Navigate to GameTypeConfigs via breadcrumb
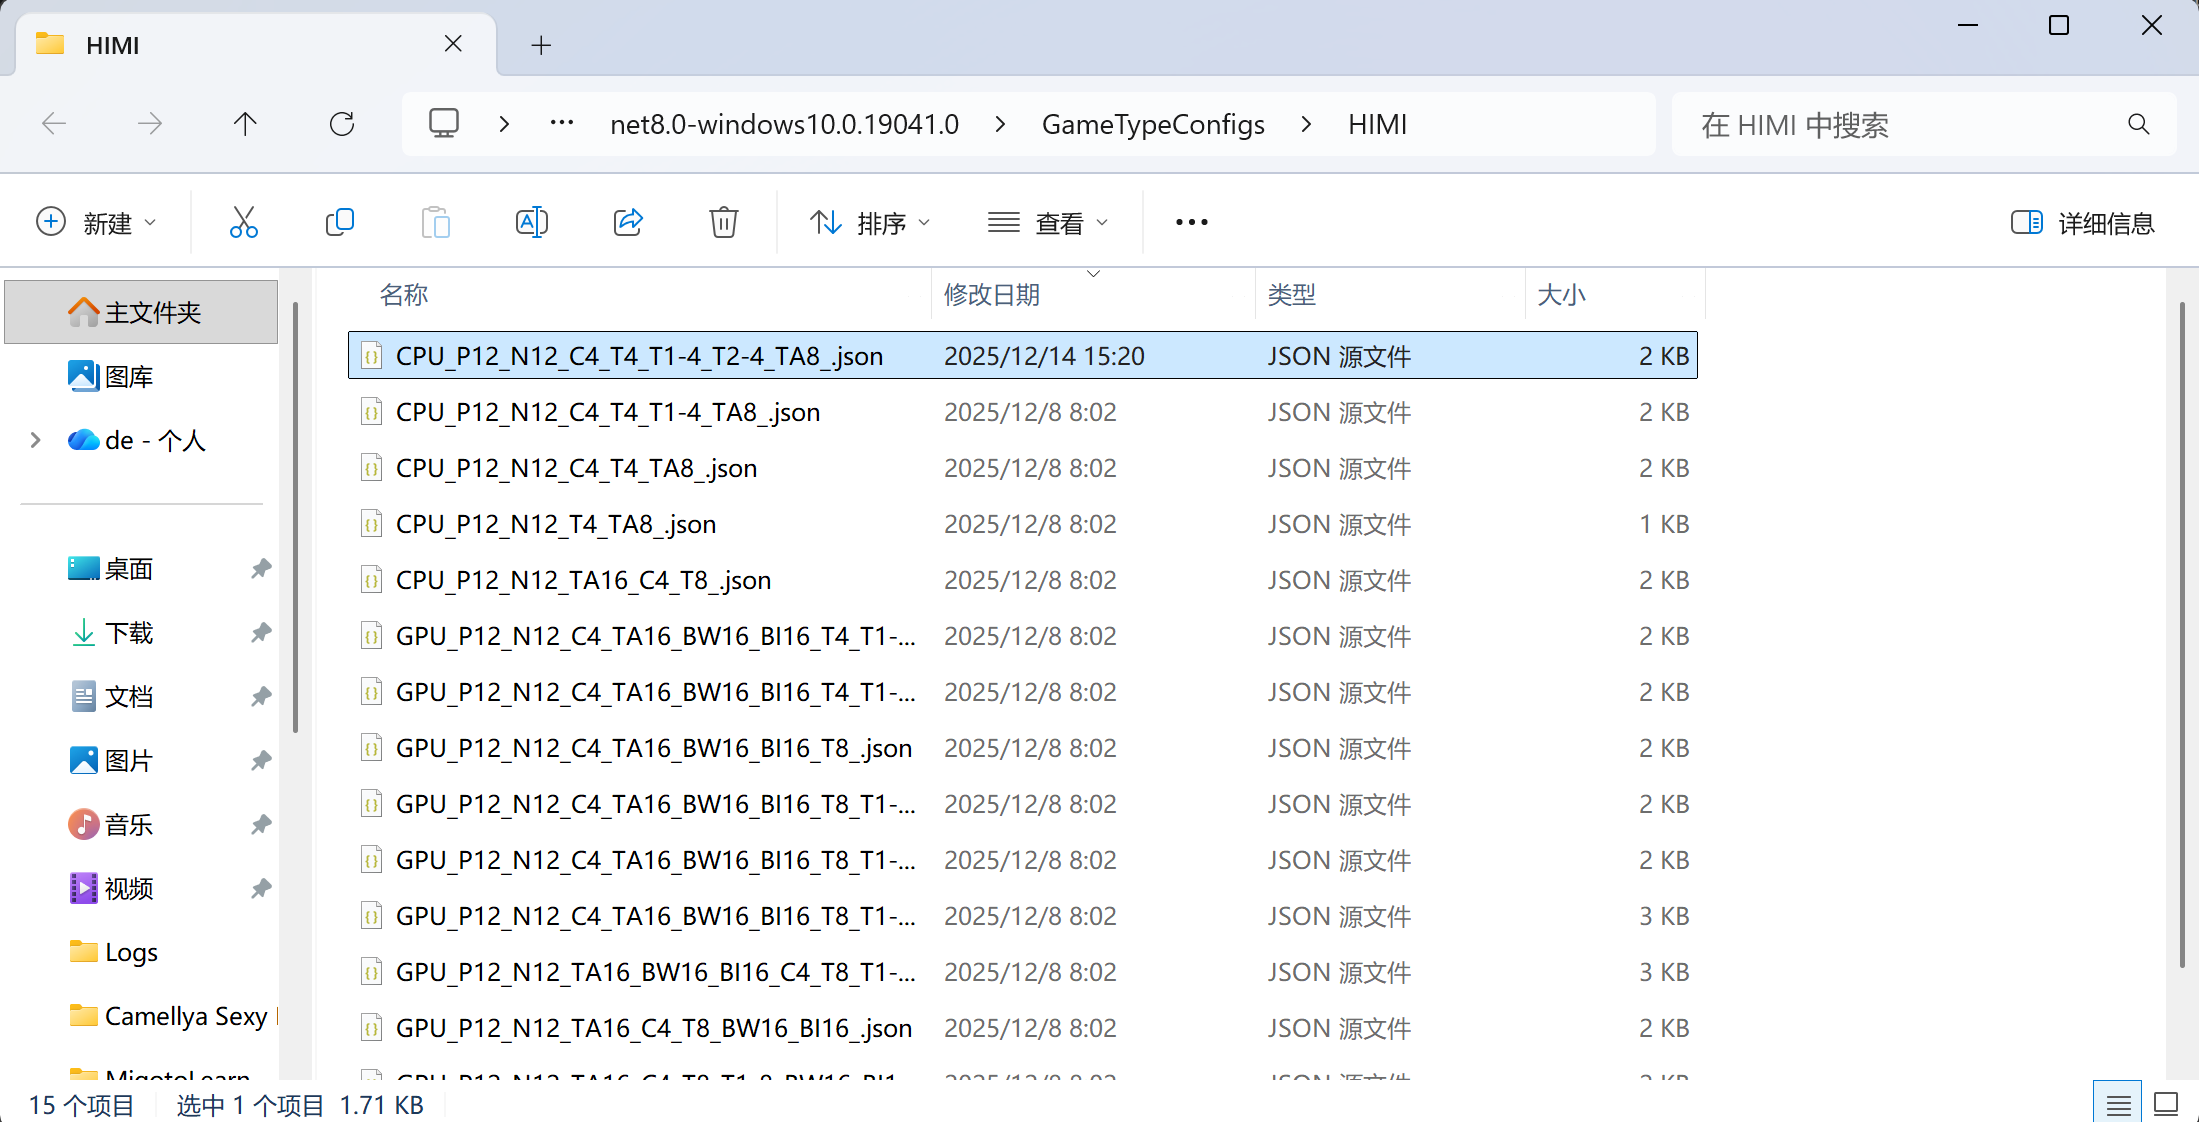Image resolution: width=2199 pixels, height=1122 pixels. click(x=1153, y=124)
